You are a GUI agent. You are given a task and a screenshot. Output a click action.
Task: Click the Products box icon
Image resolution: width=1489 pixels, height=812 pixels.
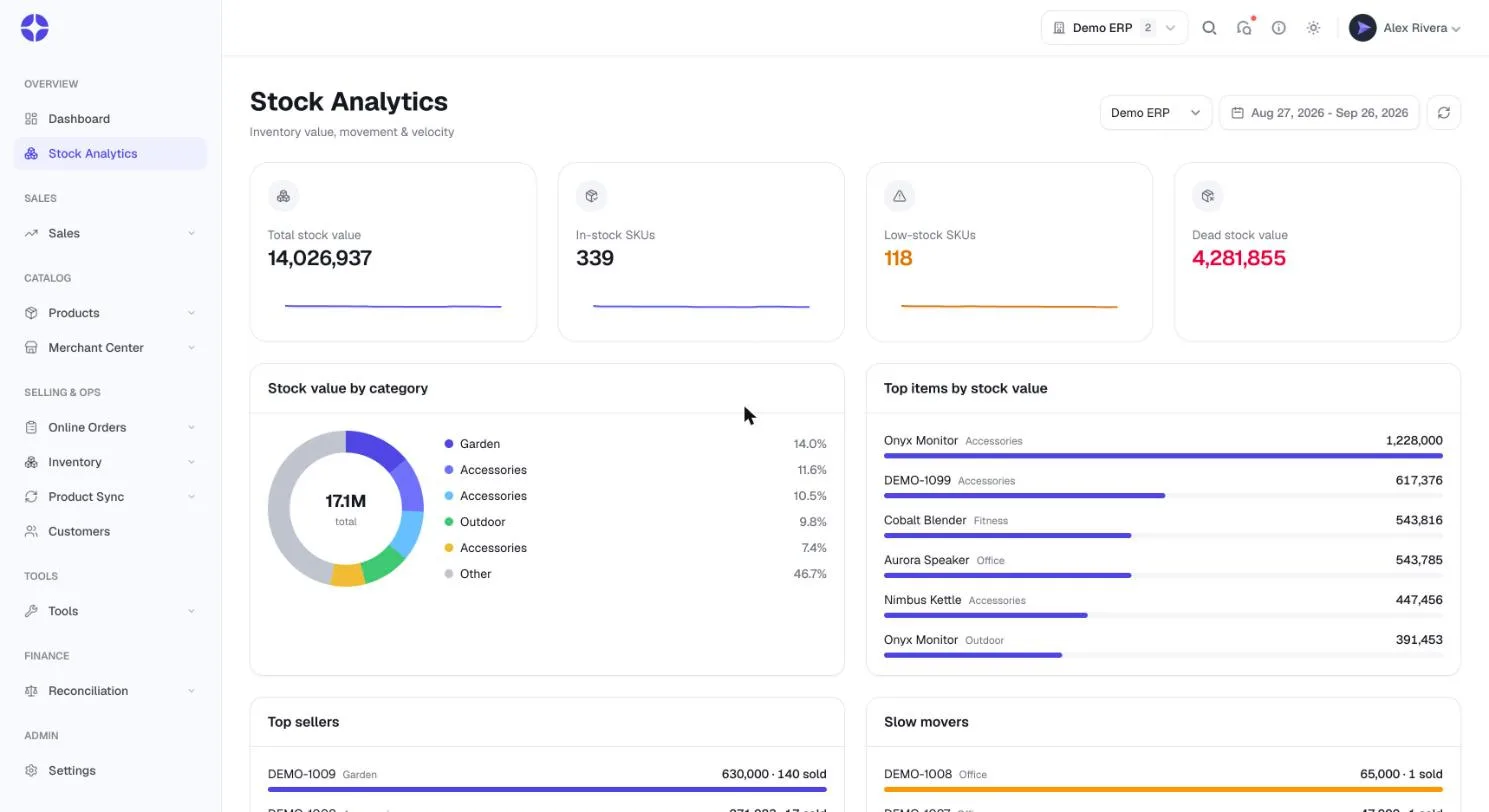click(31, 313)
